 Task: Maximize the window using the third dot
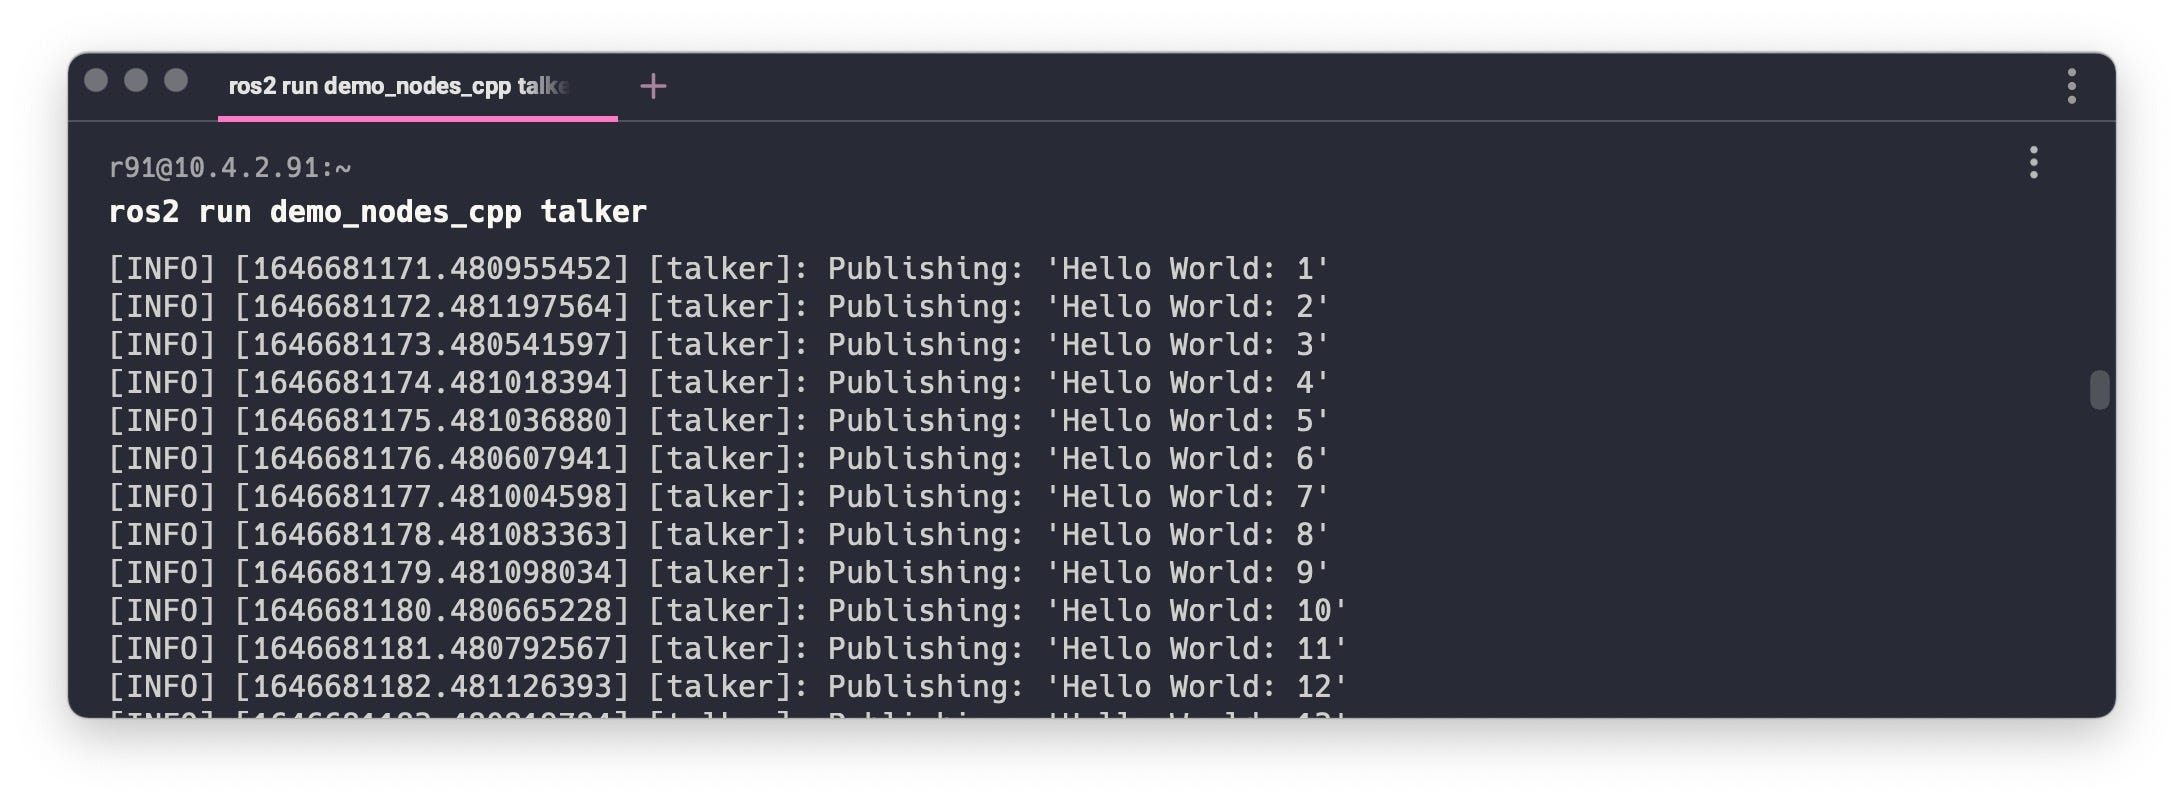(176, 80)
